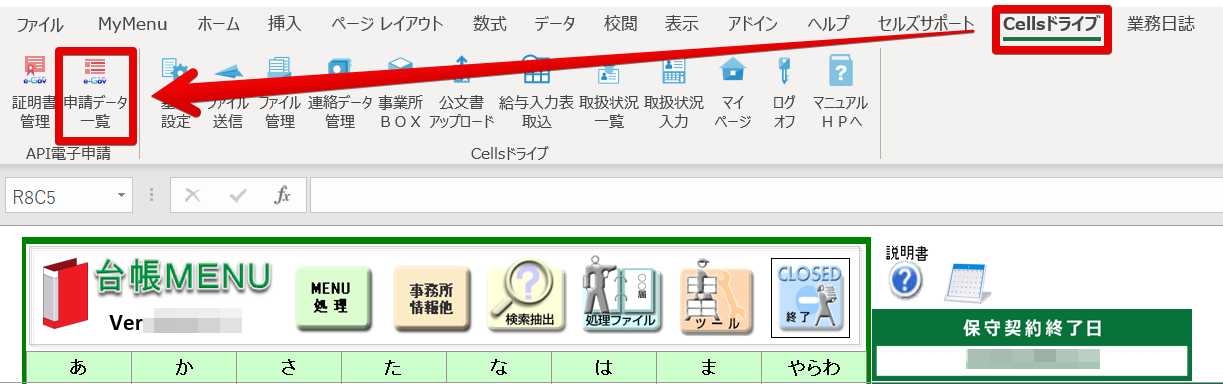The height and width of the screenshot is (384, 1223).
Task: Switch to the データ tab
Action: point(555,24)
